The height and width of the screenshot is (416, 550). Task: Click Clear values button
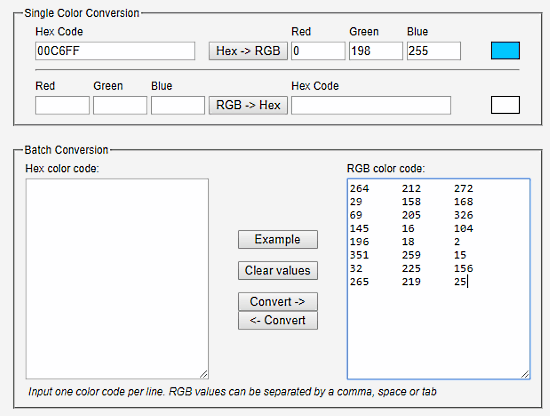(x=278, y=270)
